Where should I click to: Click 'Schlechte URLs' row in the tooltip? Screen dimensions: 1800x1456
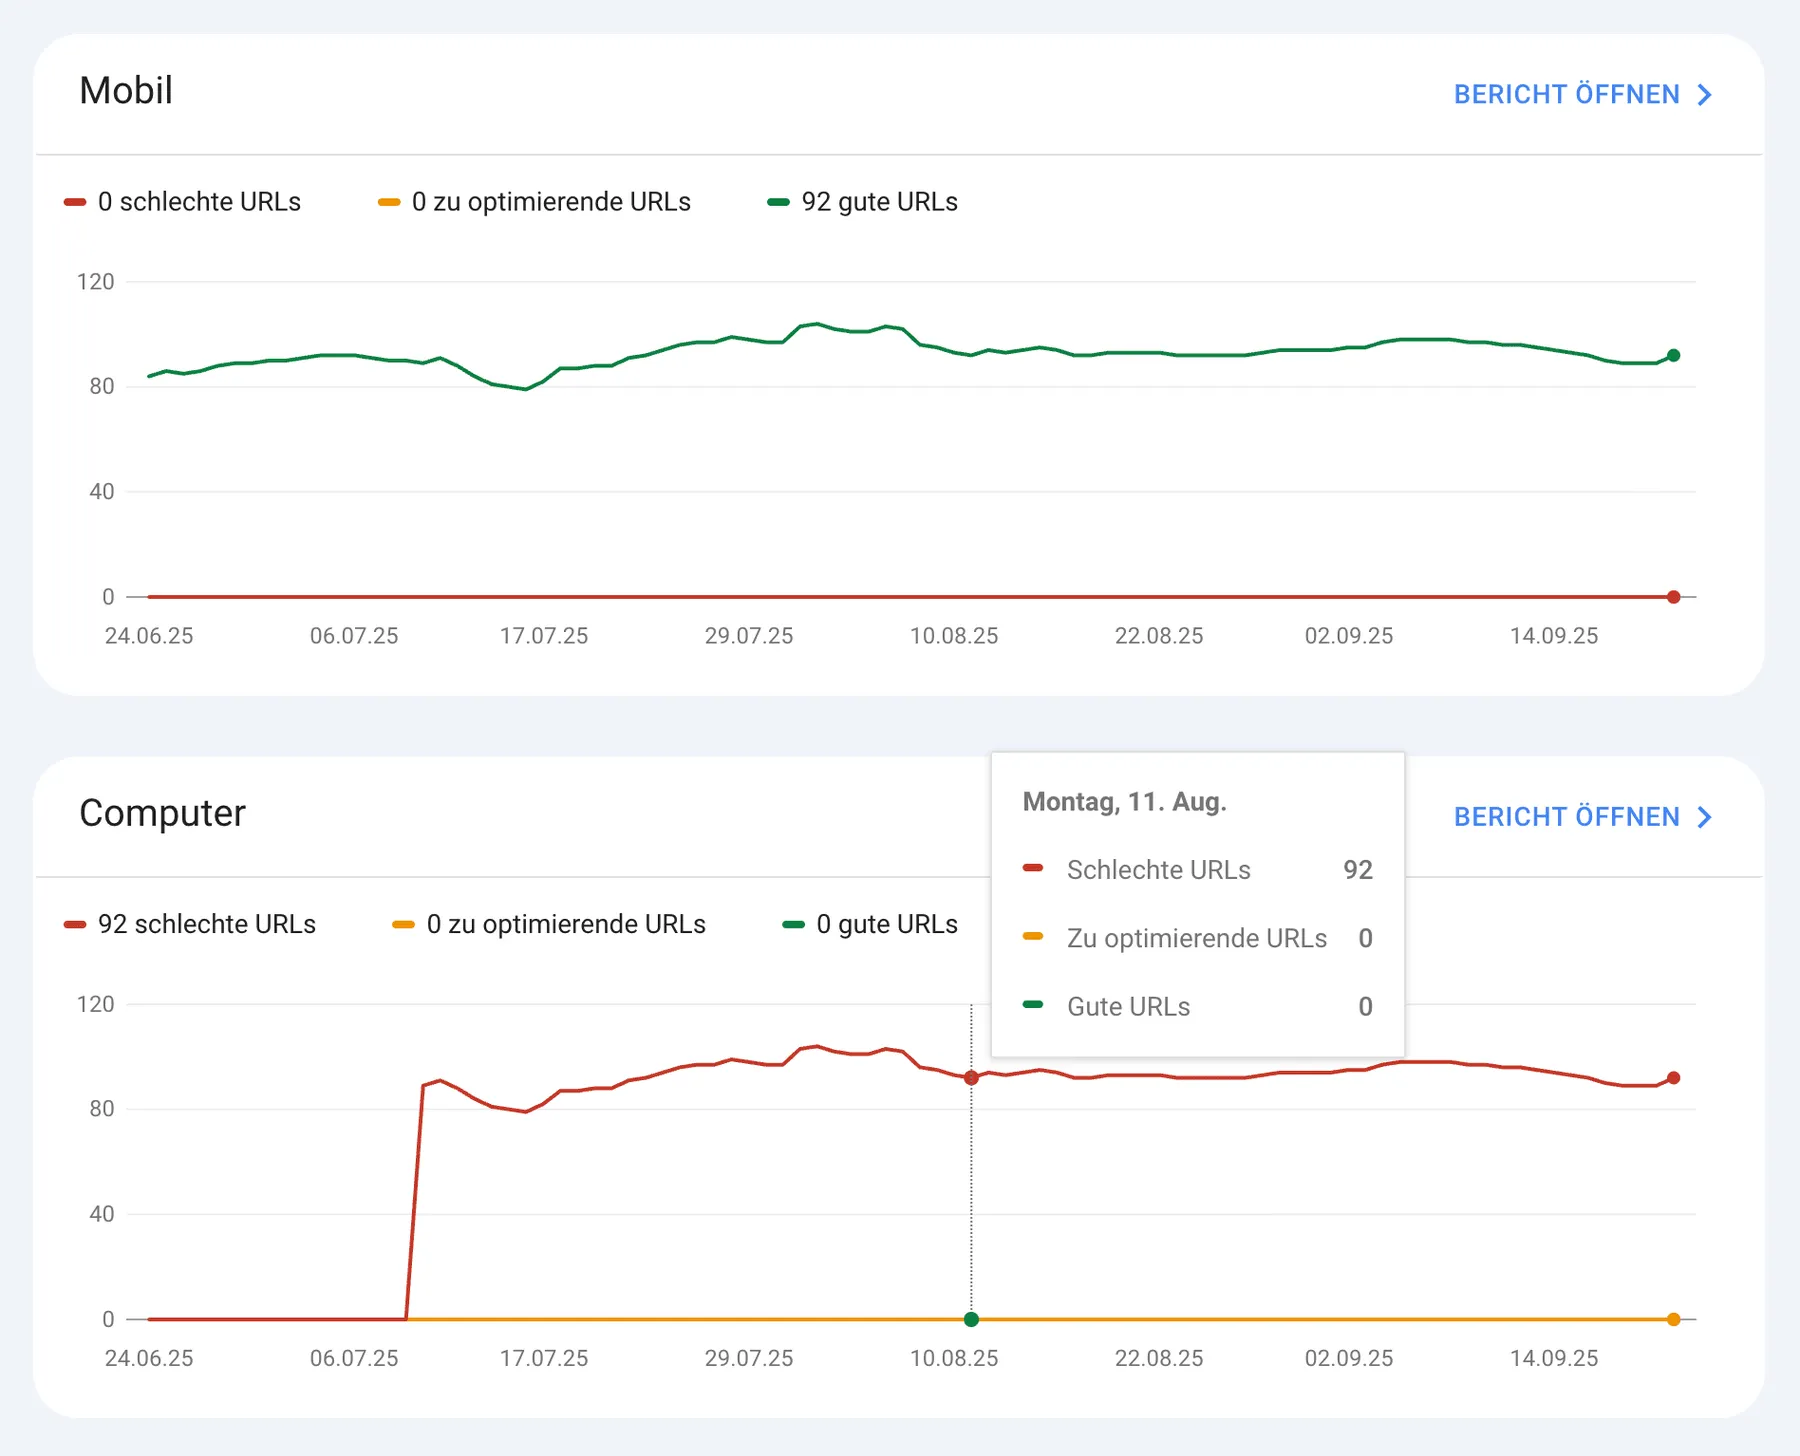pos(1198,870)
